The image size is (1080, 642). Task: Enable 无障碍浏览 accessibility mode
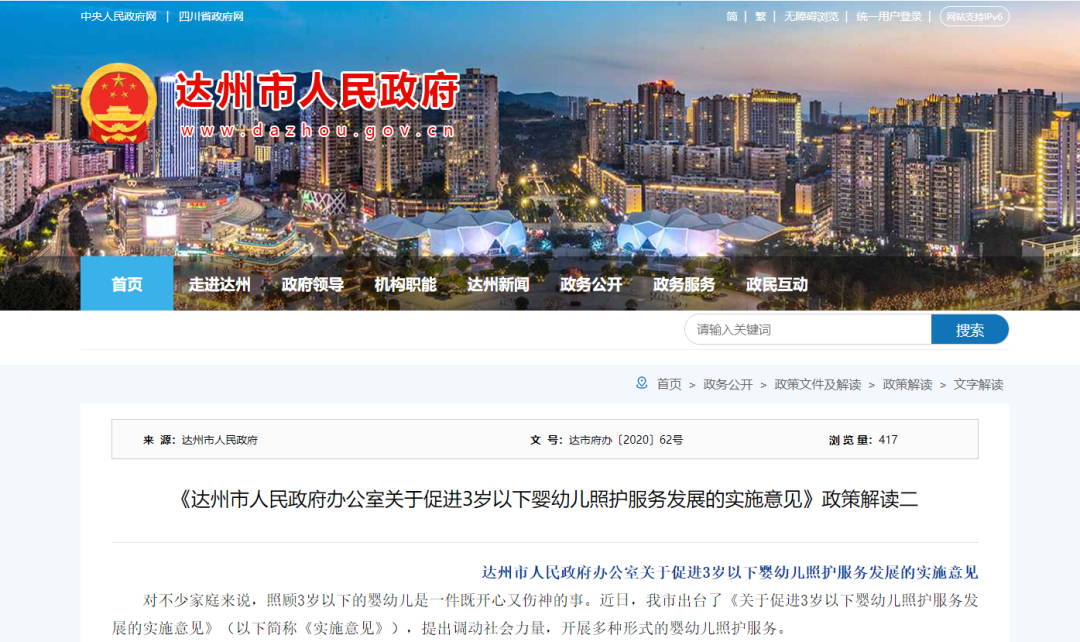pyautogui.click(x=811, y=17)
